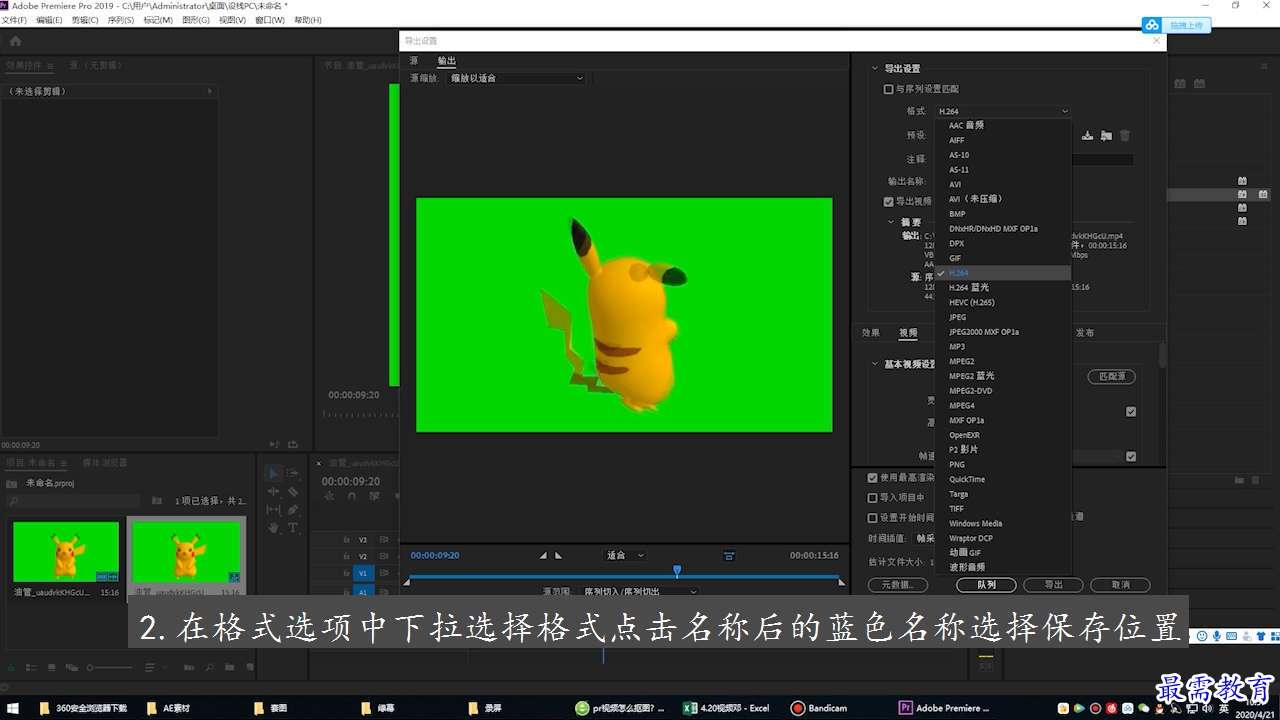Click the import preset icon
This screenshot has height=720, width=1280.
[x=1106, y=135]
